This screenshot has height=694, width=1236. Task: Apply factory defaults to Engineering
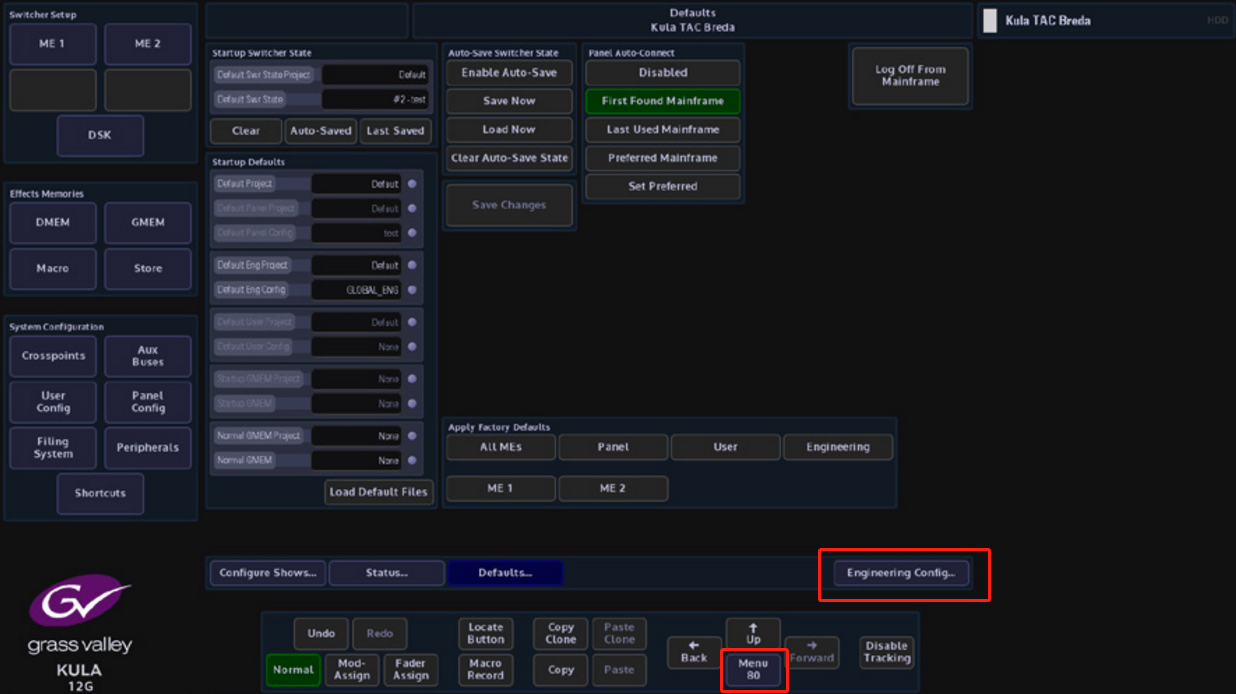pos(838,447)
